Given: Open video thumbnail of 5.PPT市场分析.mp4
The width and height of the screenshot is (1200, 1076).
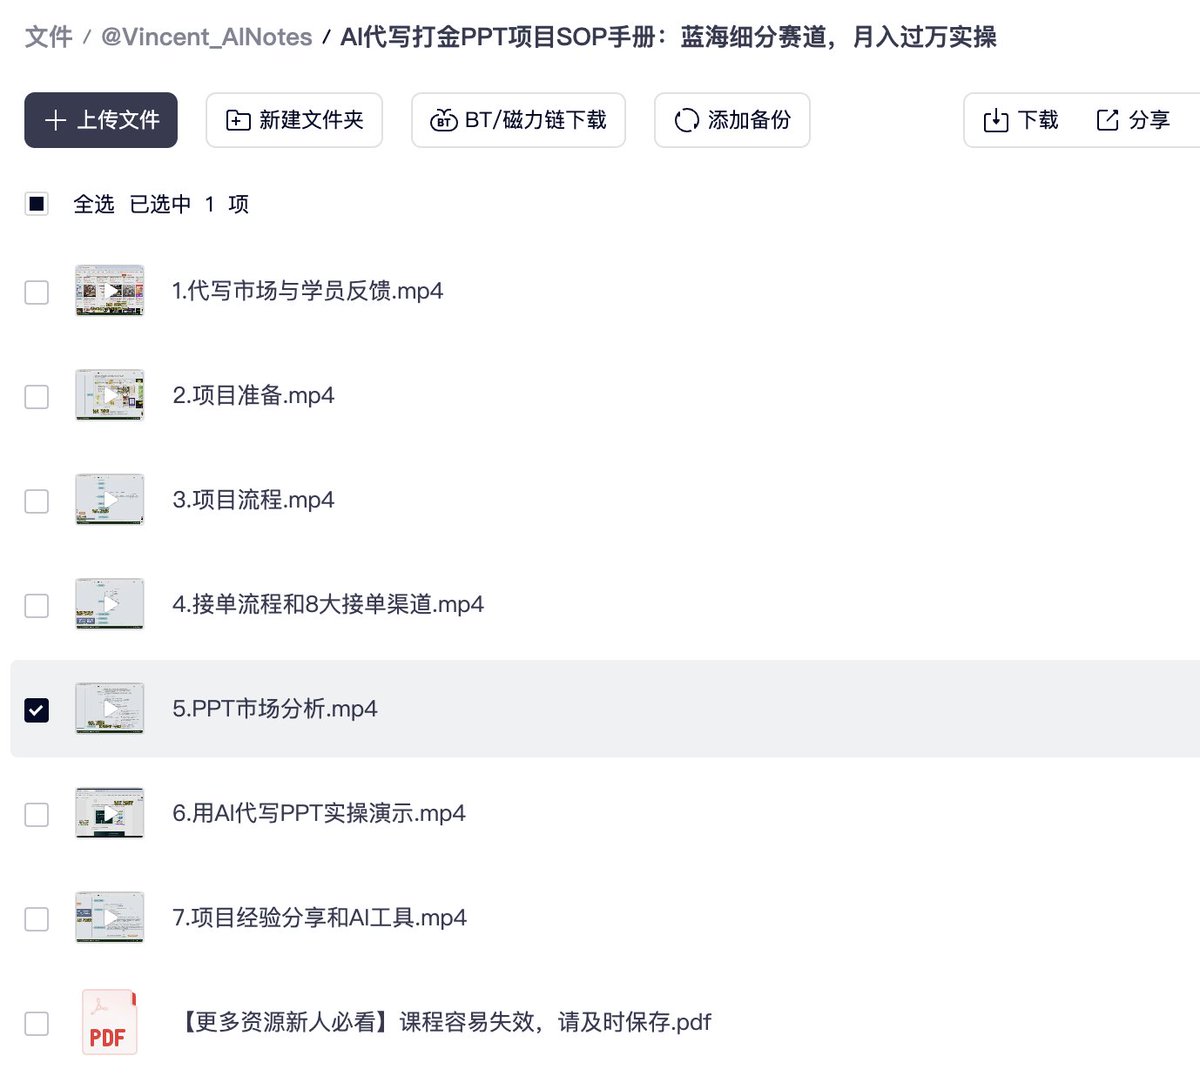Looking at the screenshot, I should point(110,709).
